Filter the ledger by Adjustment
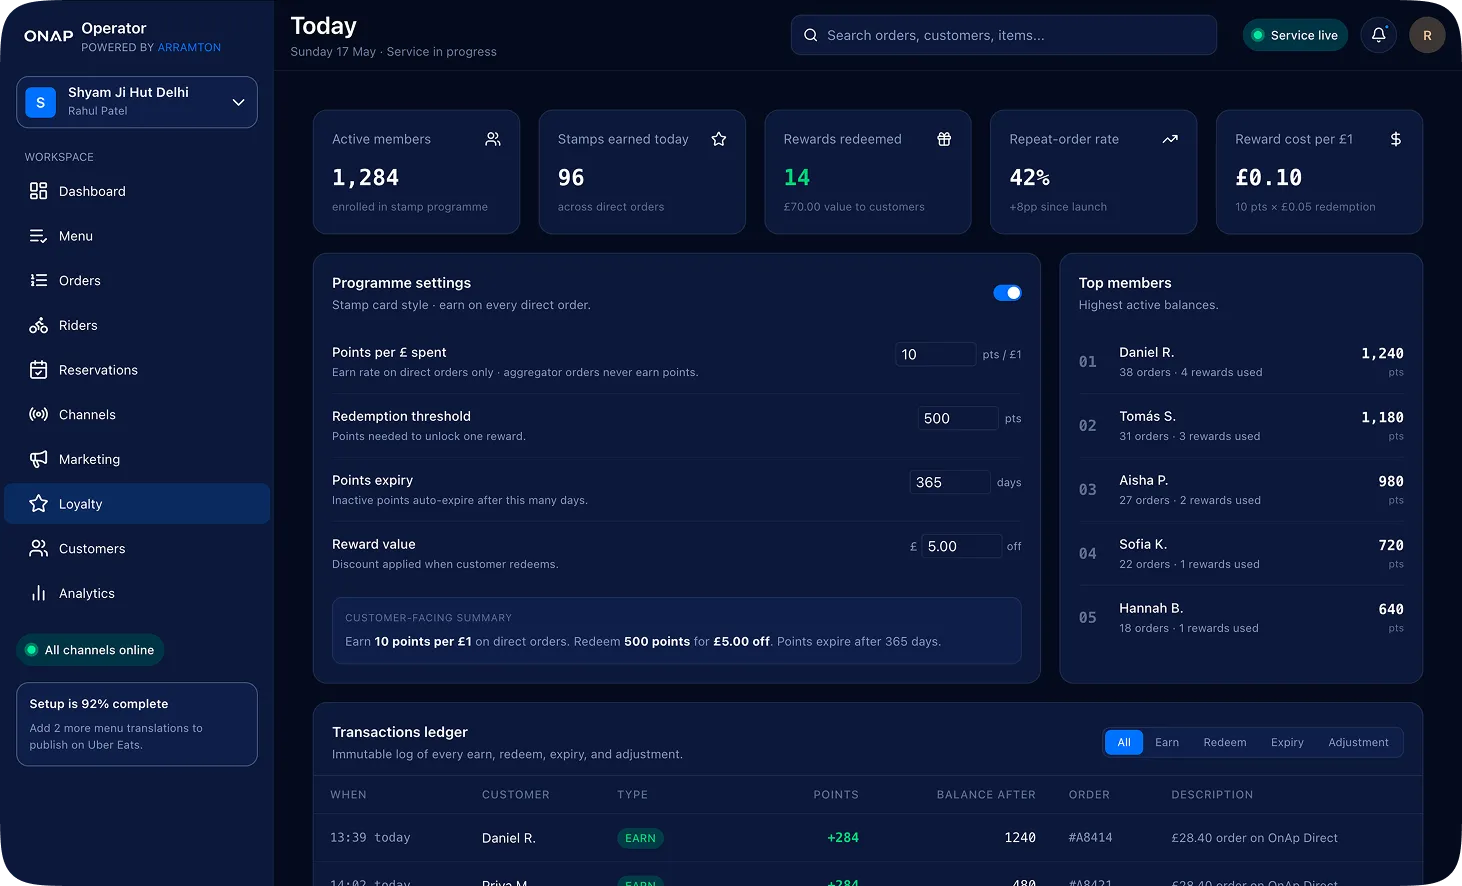 [x=1358, y=742]
